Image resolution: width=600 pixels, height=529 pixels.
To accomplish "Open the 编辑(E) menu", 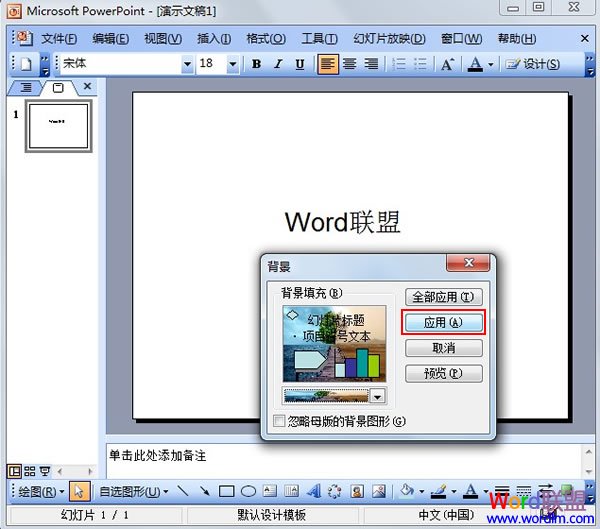I will click(111, 39).
